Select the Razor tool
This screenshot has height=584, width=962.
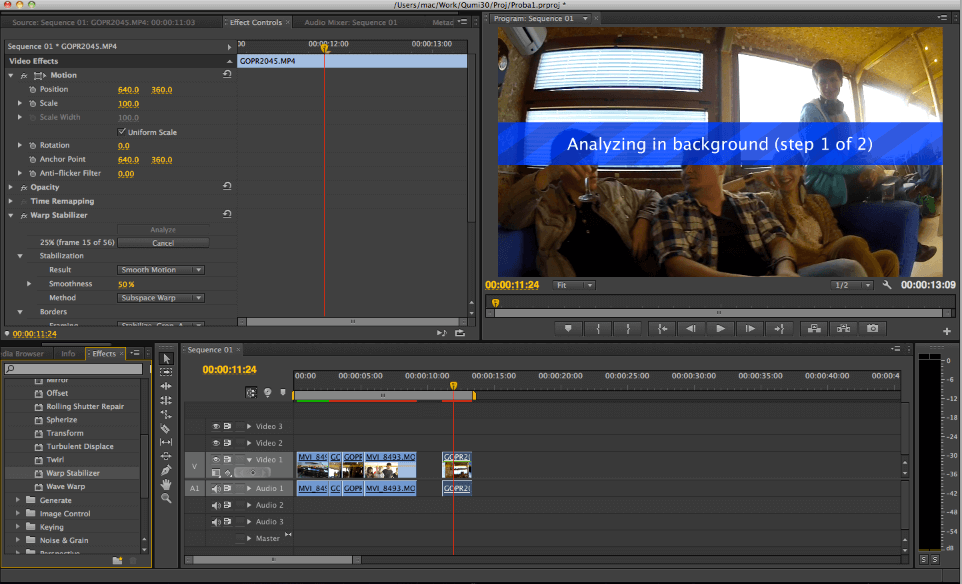click(166, 428)
